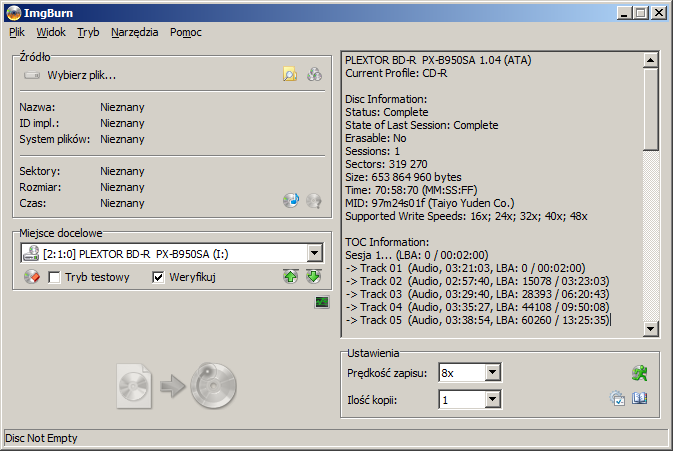The height and width of the screenshot is (451, 673).
Task: Open the Tryb menu
Action: click(88, 32)
